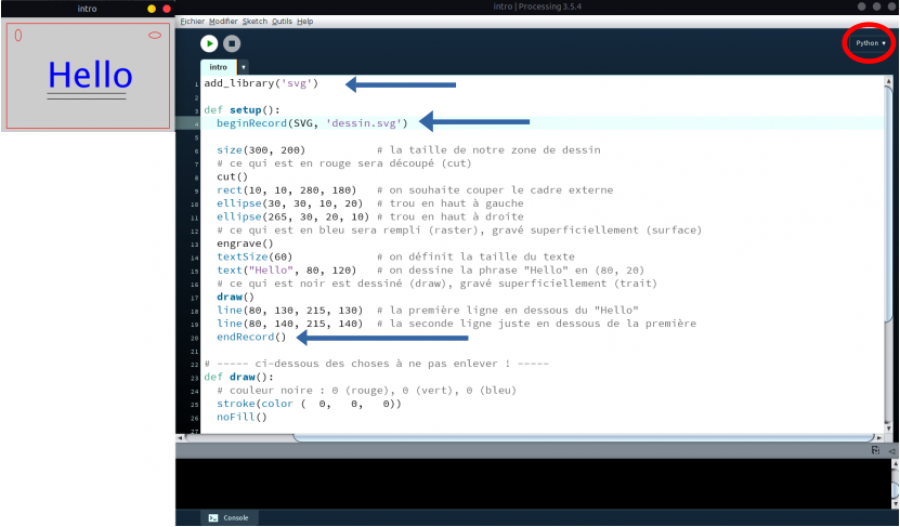Close the intro sketch preview window
This screenshot has height=527, width=900.
click(x=166, y=9)
